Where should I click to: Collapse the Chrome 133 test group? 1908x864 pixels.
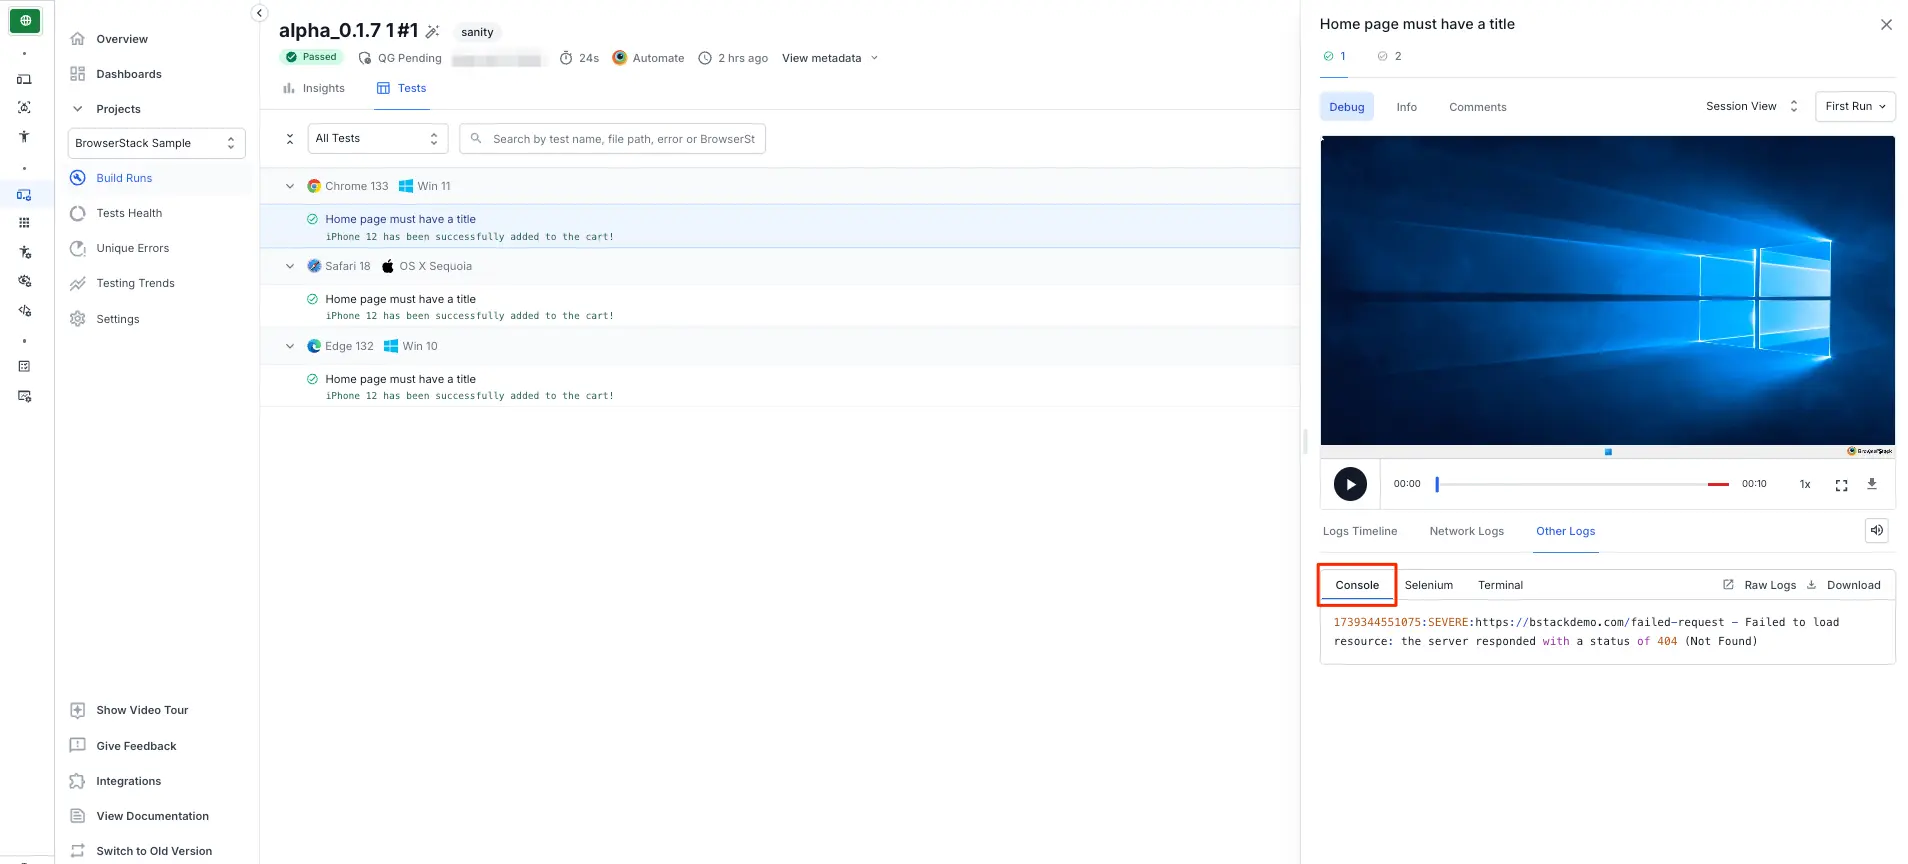(290, 186)
